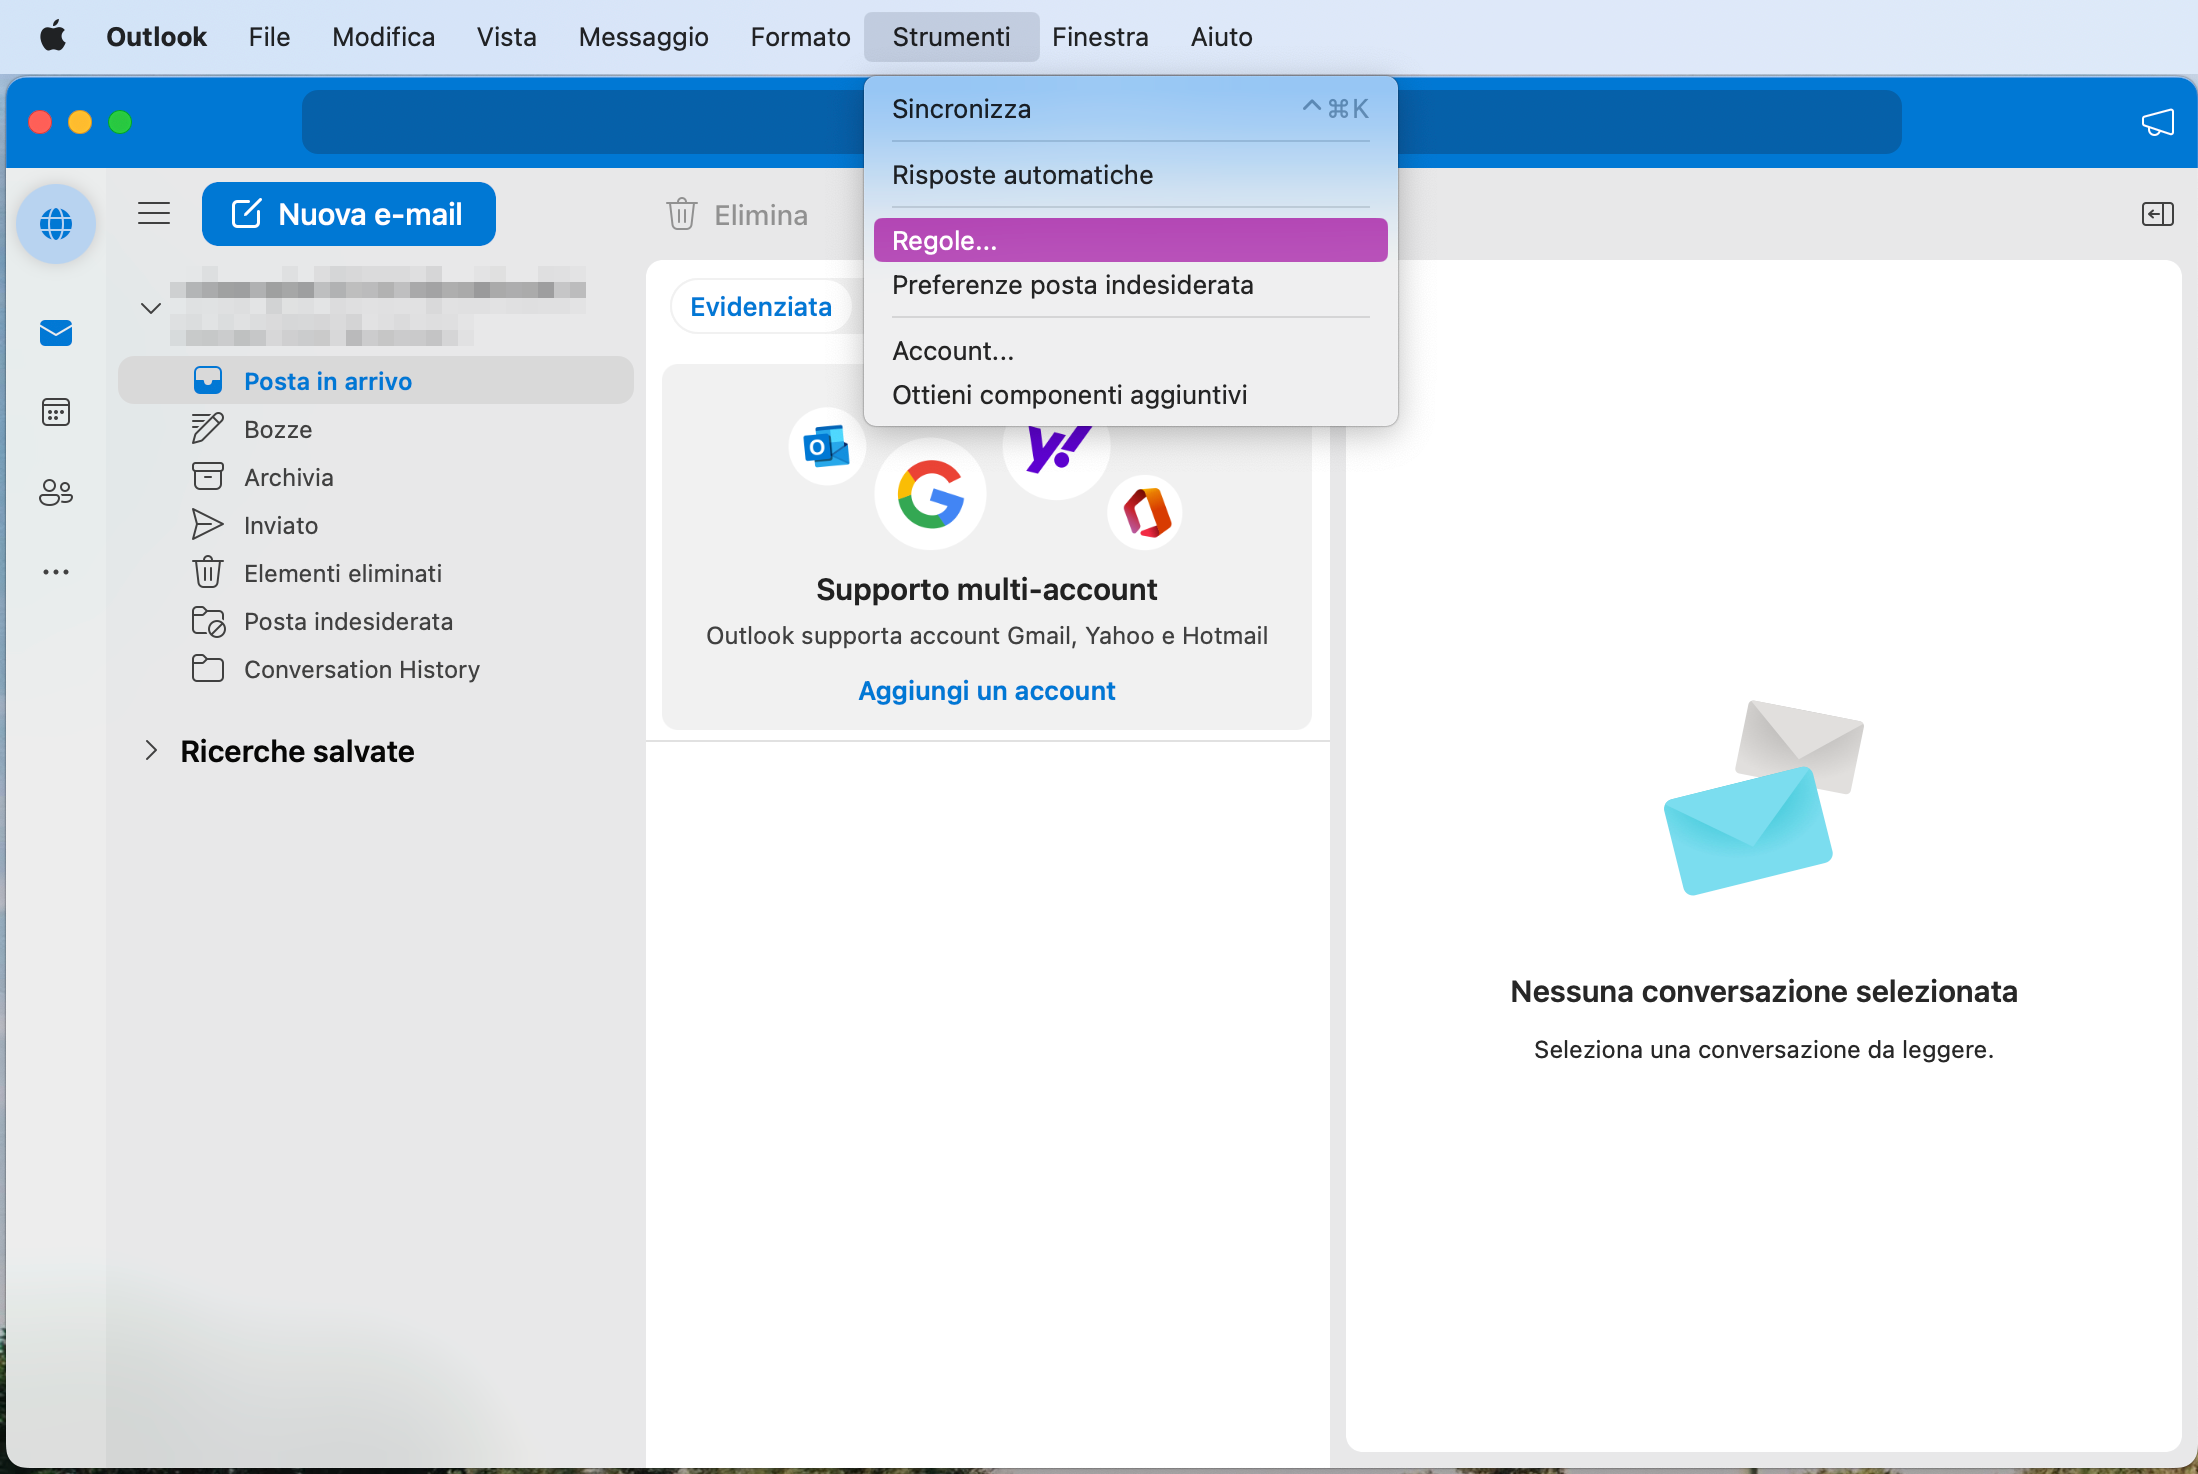The image size is (2198, 1474).
Task: Select Inviato folder label
Action: (281, 525)
